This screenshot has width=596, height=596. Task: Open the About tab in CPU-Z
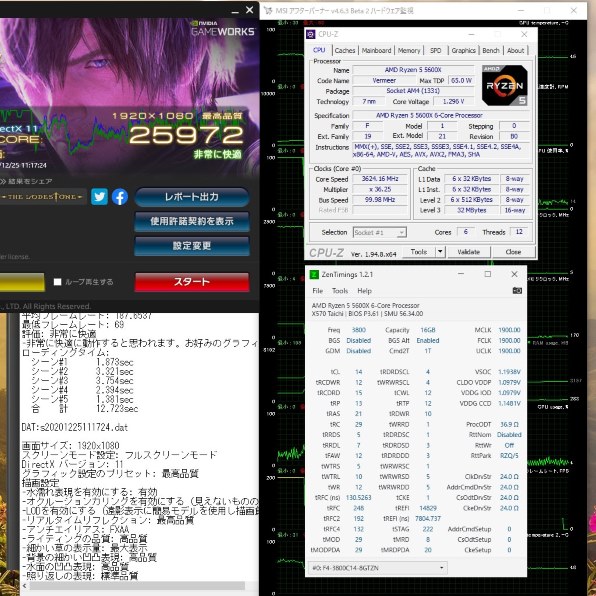coord(515,51)
